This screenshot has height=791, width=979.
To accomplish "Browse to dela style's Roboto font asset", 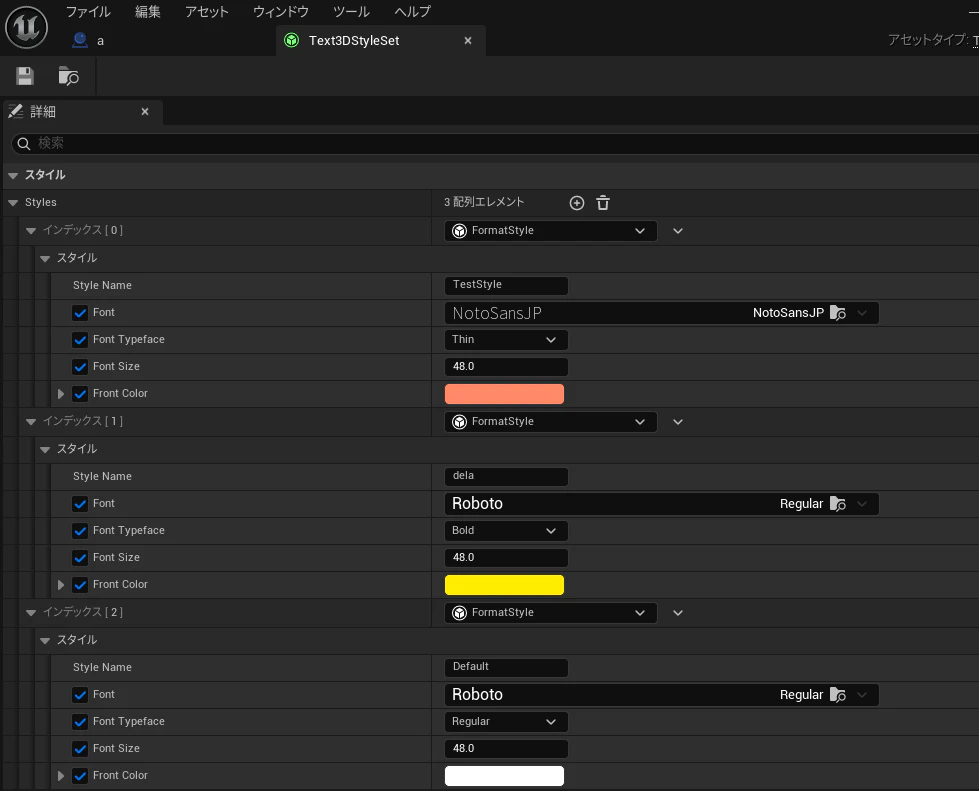I will pos(838,504).
